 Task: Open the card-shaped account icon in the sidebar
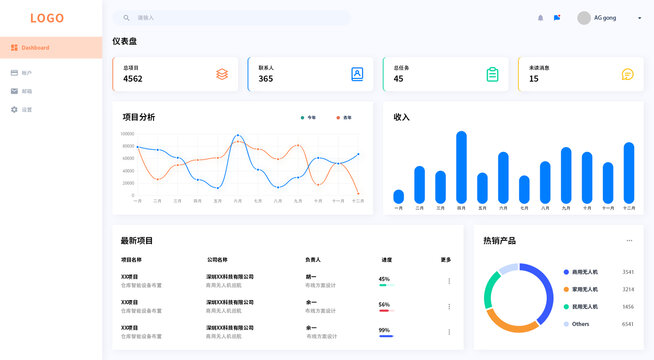click(14, 73)
